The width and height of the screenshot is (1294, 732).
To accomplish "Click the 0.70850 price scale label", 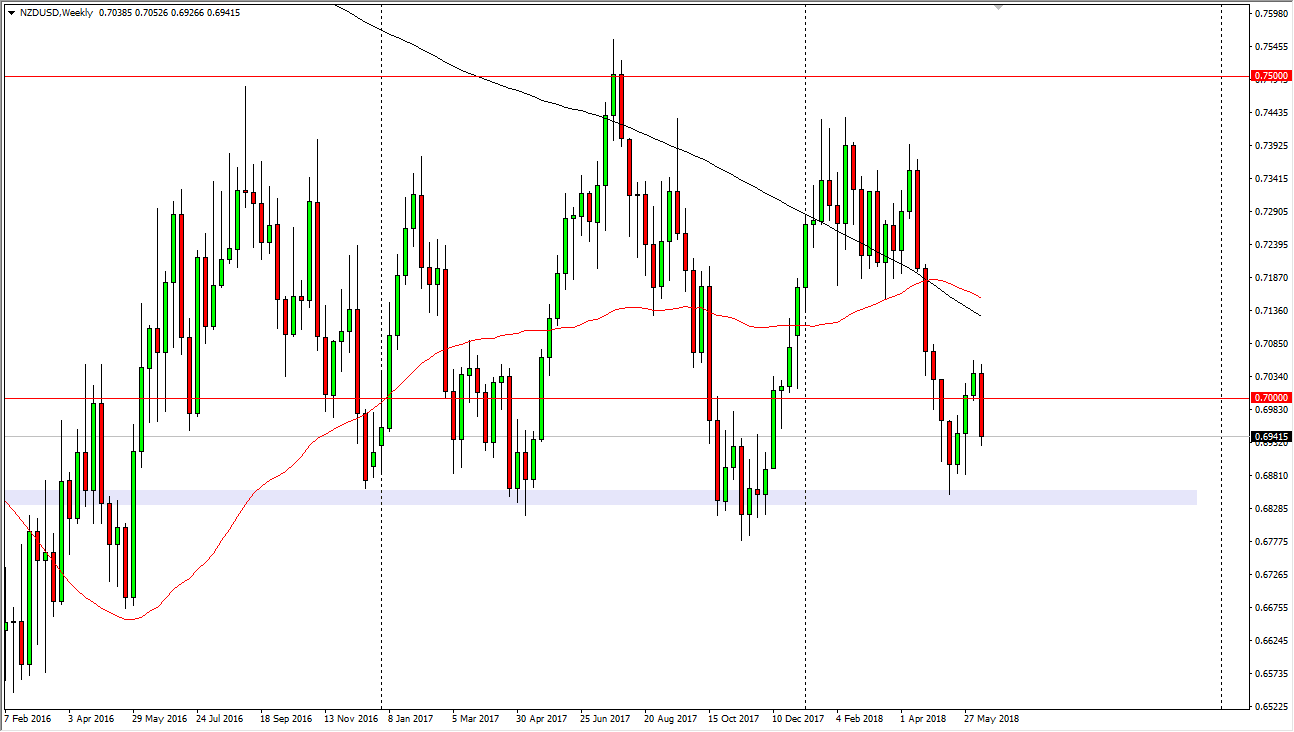I will 1270,344.
